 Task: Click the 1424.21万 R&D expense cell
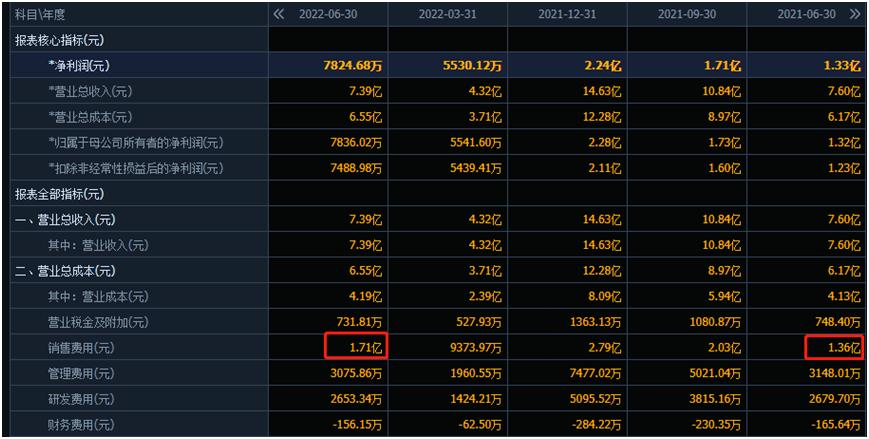(474, 400)
